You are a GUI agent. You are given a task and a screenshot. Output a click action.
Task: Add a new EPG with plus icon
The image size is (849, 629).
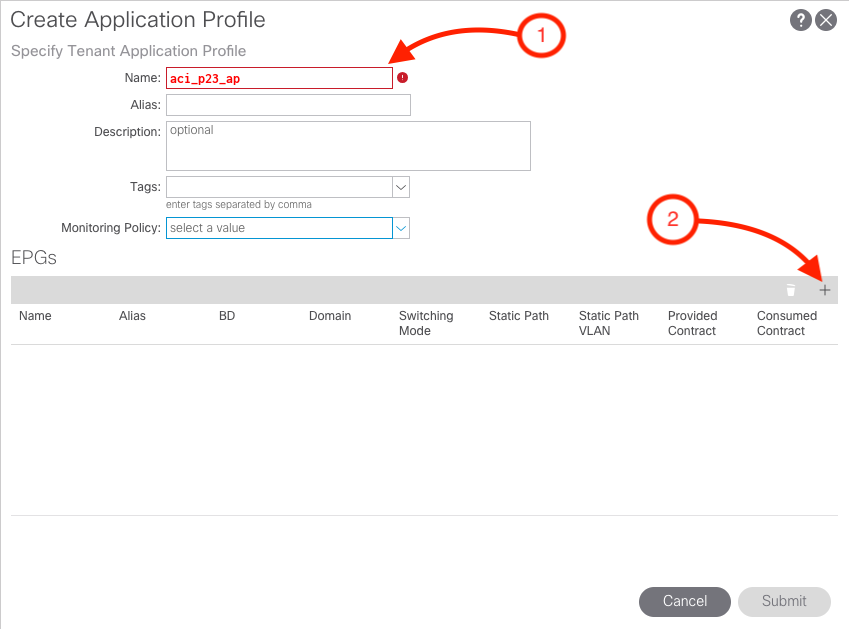(x=825, y=290)
